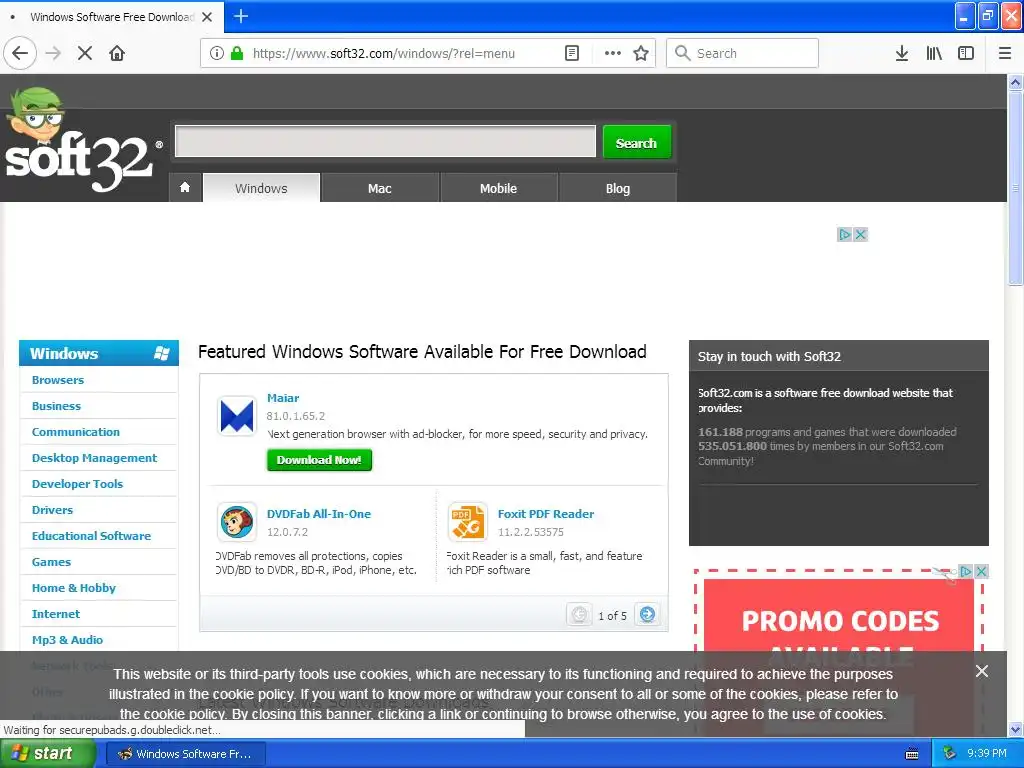Image resolution: width=1024 pixels, height=768 pixels.
Task: Open the Browsers category
Action: point(58,380)
